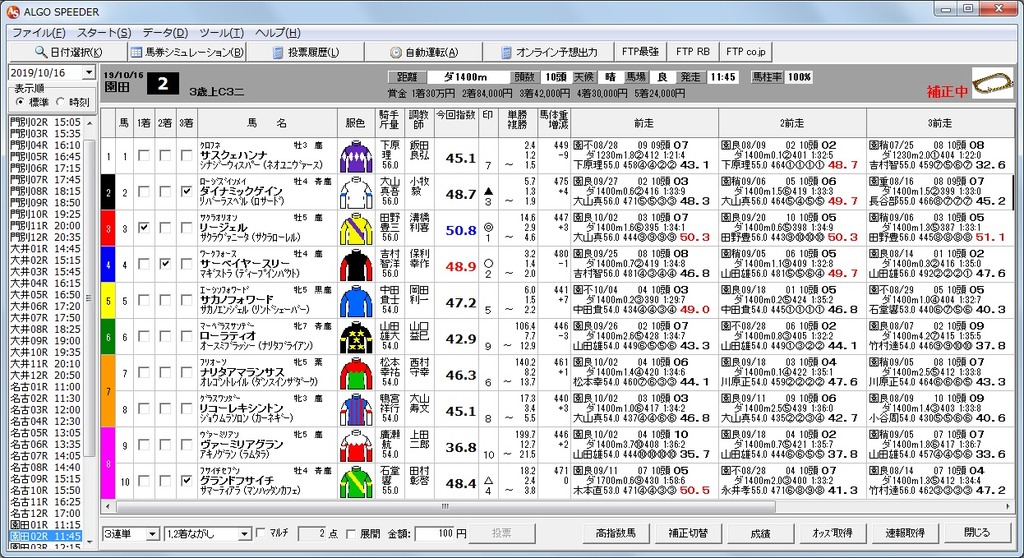This screenshot has height=558, width=1024.
Task: Click the オッズ取得 button
Action: [832, 533]
